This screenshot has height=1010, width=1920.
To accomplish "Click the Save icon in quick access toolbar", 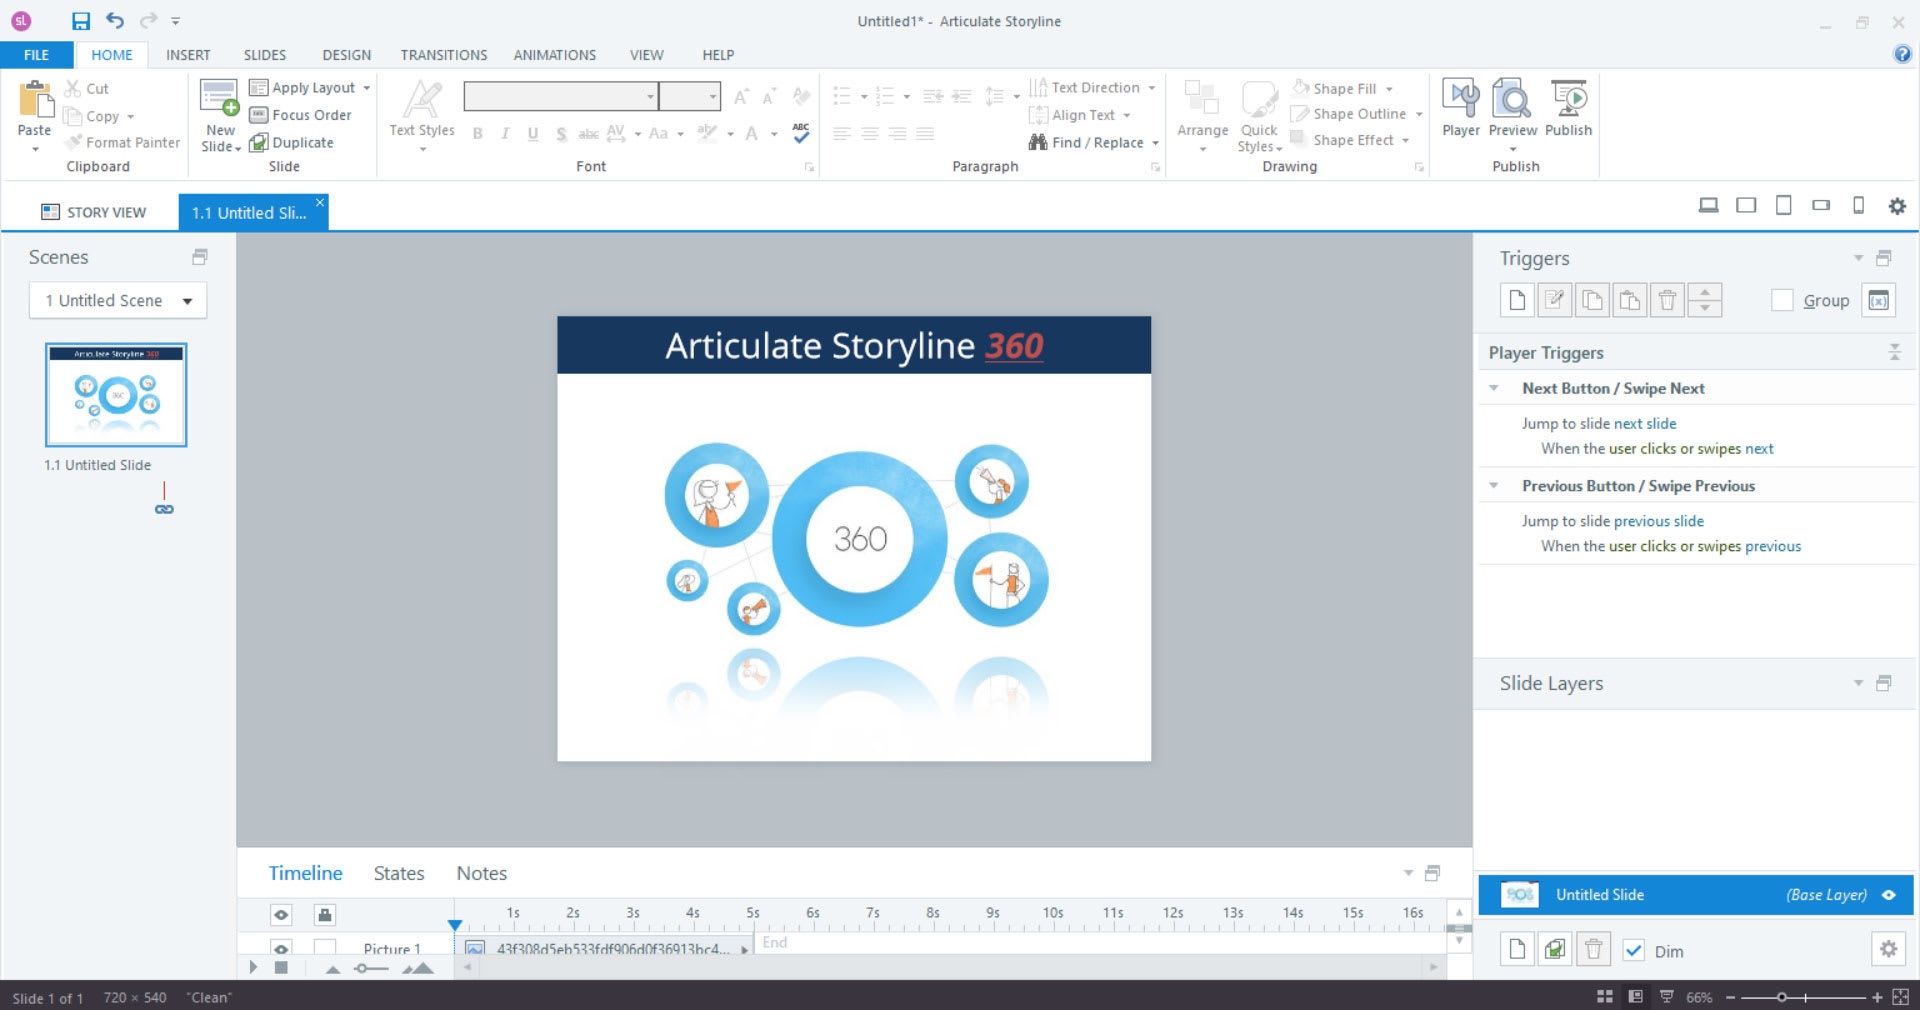I will coord(81,21).
